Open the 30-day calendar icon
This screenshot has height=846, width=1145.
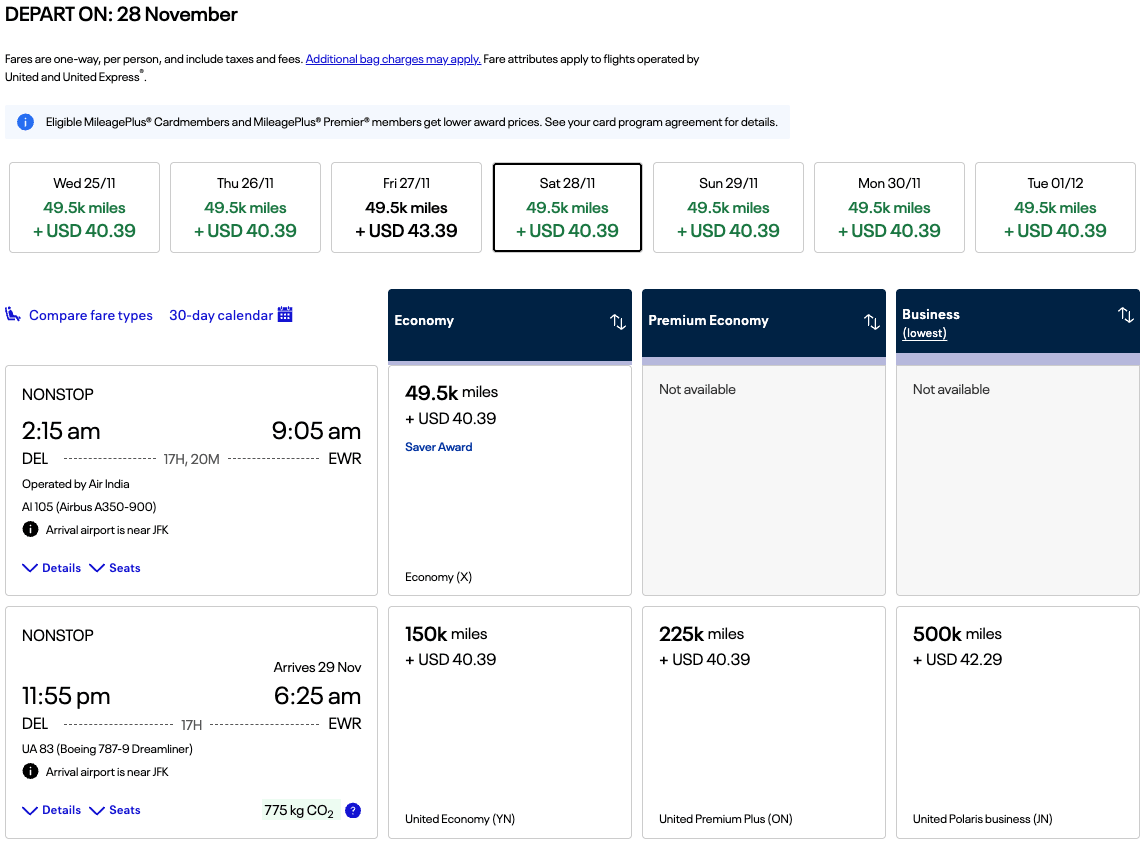pyautogui.click(x=286, y=315)
